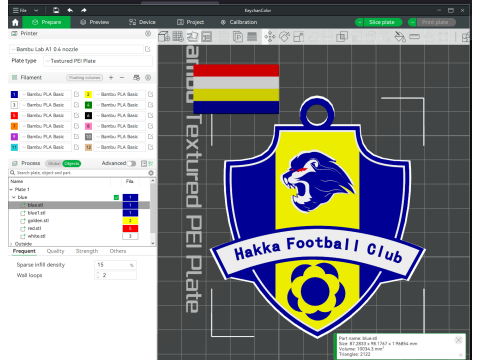Select the Measure ruler tool
This screenshot has width=480, height=360.
tap(414, 36)
